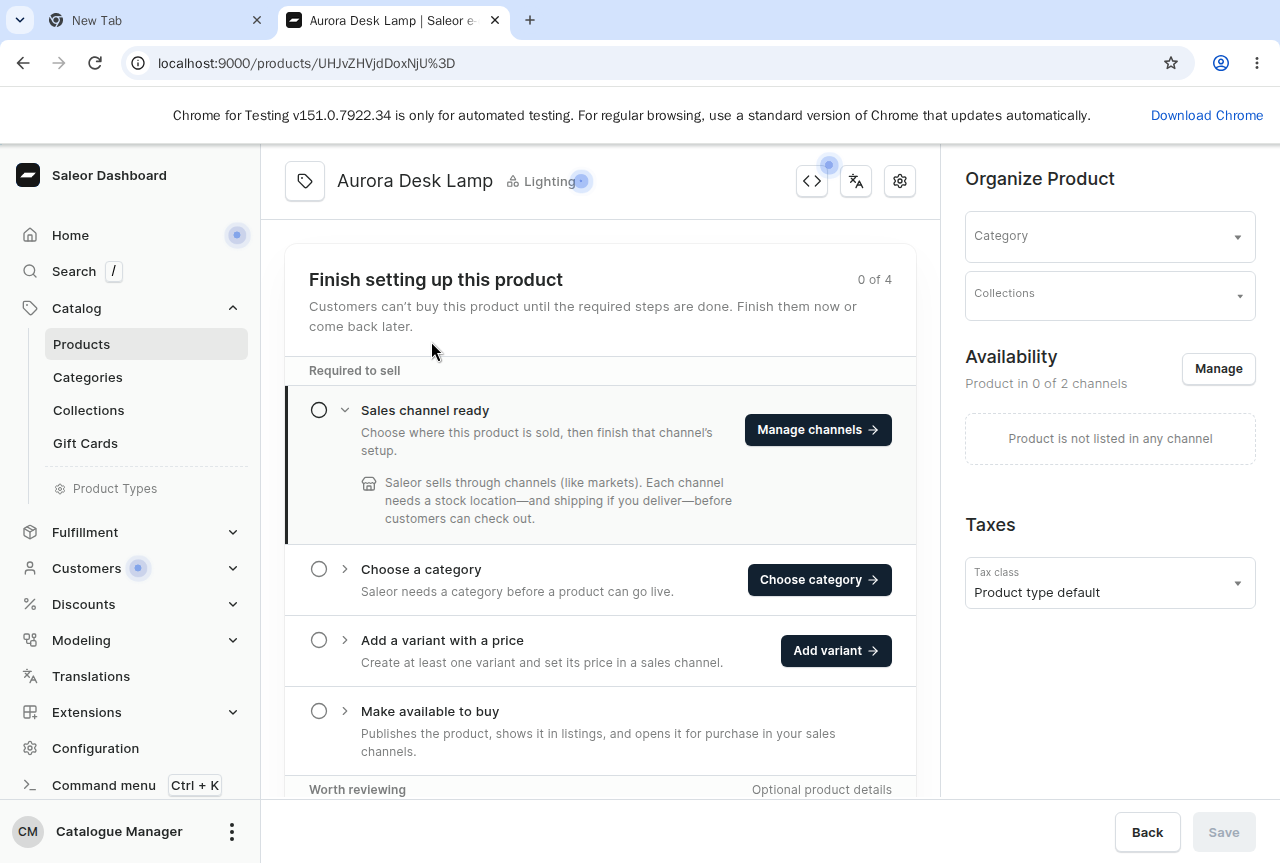This screenshot has width=1280, height=863.
Task: Click the Modeling icon in sidebar
Action: (x=30, y=640)
